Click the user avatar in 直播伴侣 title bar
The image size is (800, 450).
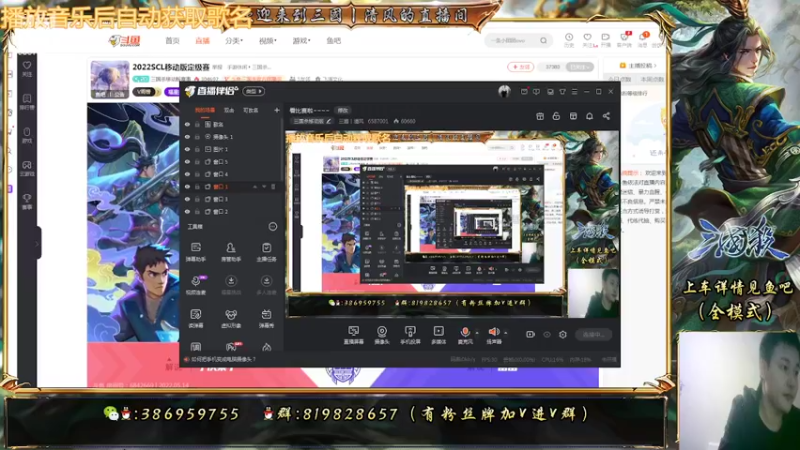pyautogui.click(x=504, y=91)
